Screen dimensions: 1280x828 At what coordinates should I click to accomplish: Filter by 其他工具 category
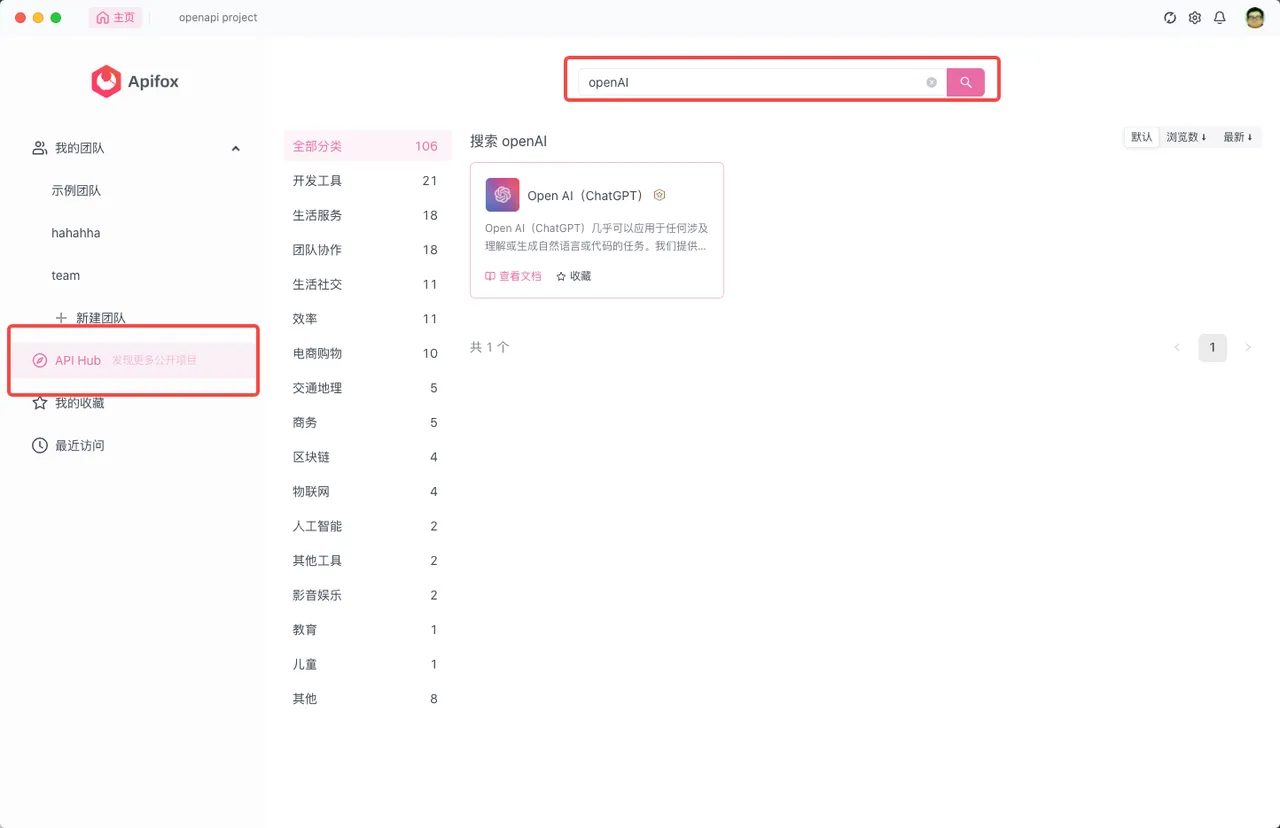[x=367, y=560]
